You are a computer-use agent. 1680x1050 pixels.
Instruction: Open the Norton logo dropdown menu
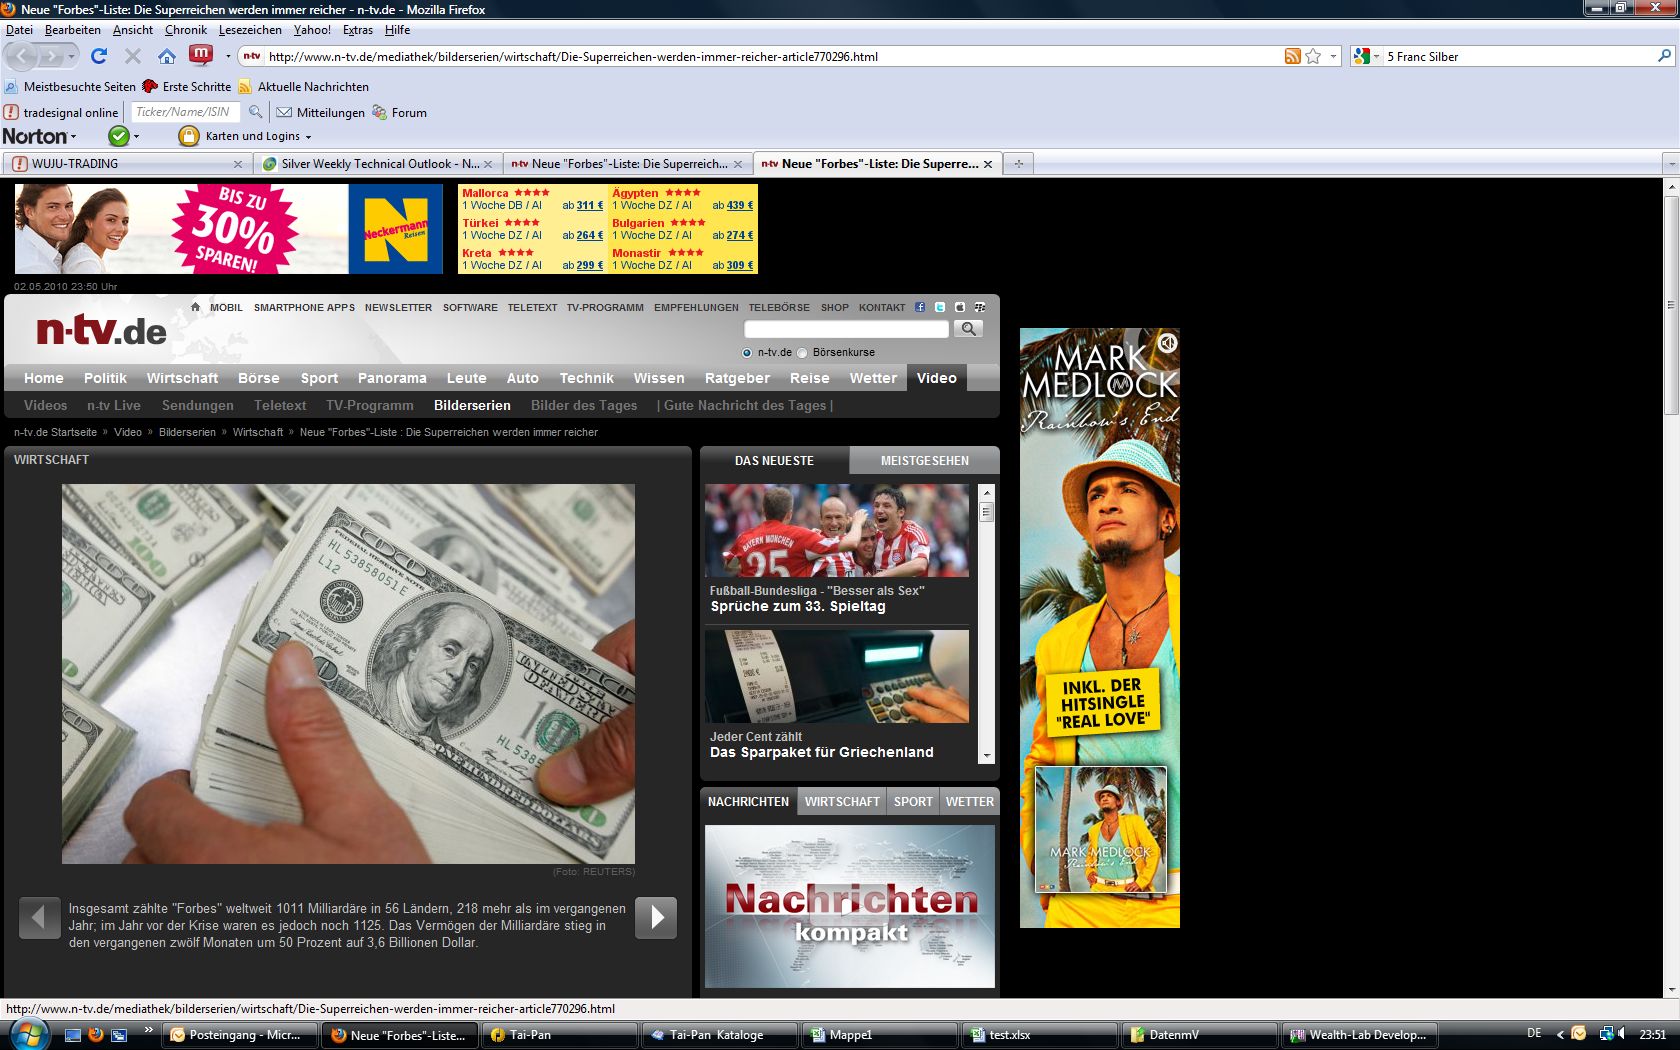pos(39,136)
